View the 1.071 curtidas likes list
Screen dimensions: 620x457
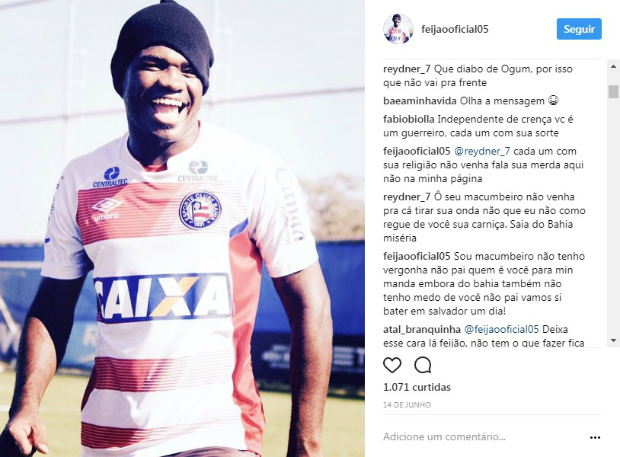click(x=417, y=387)
